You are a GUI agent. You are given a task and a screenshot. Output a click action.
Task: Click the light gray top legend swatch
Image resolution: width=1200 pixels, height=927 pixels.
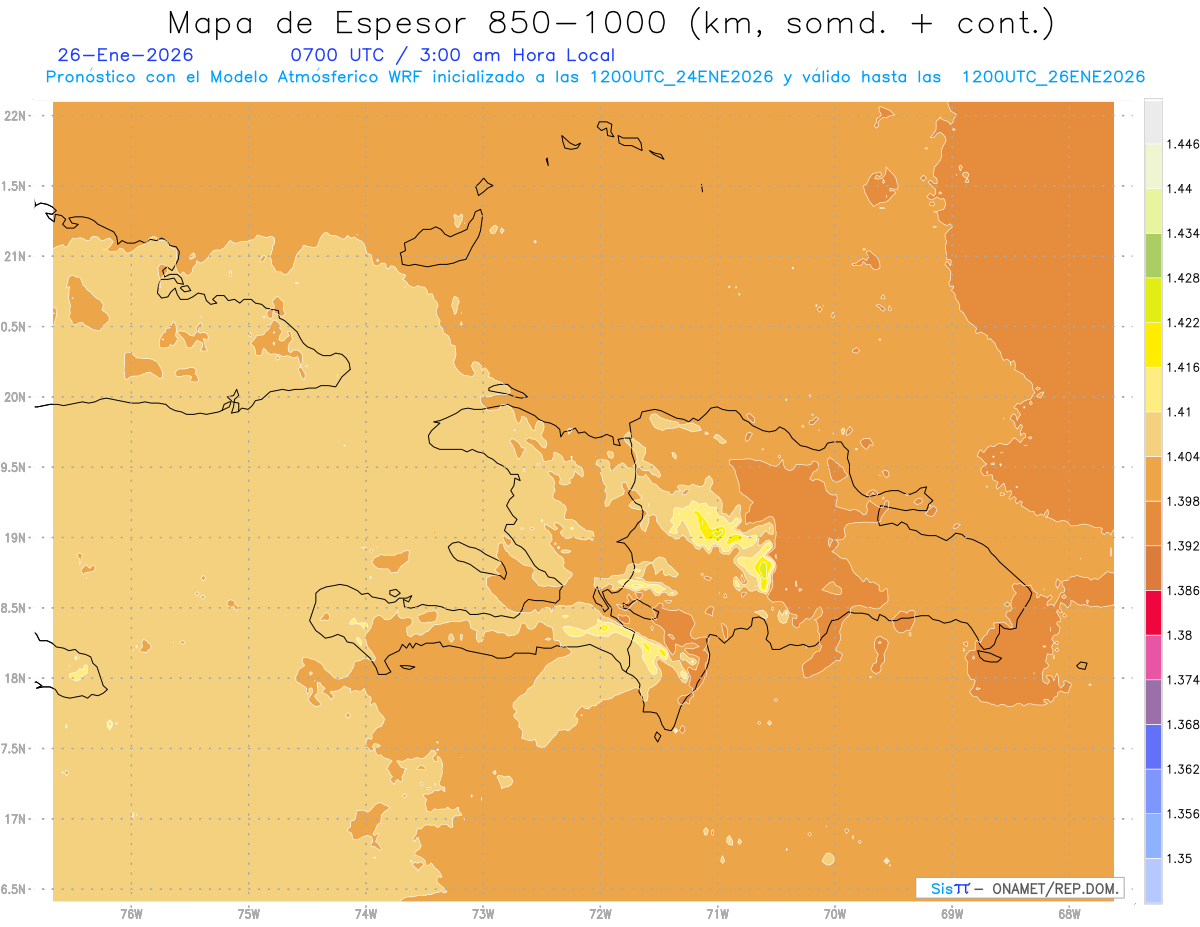[x=1153, y=121]
